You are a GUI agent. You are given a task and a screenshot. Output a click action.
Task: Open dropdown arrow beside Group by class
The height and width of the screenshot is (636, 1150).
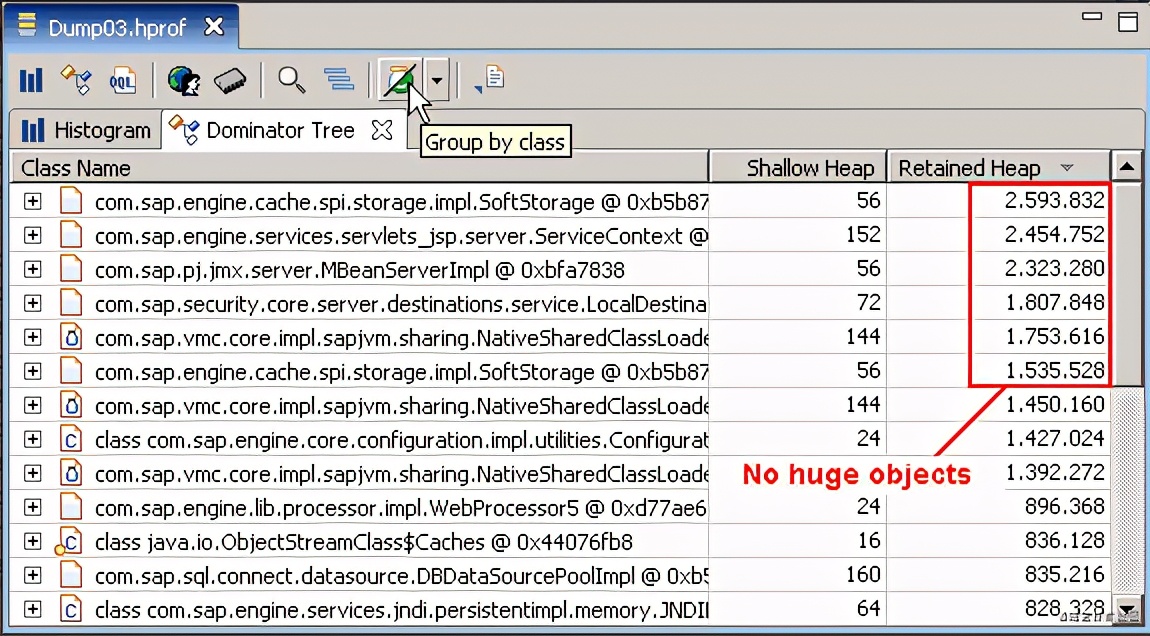[437, 80]
